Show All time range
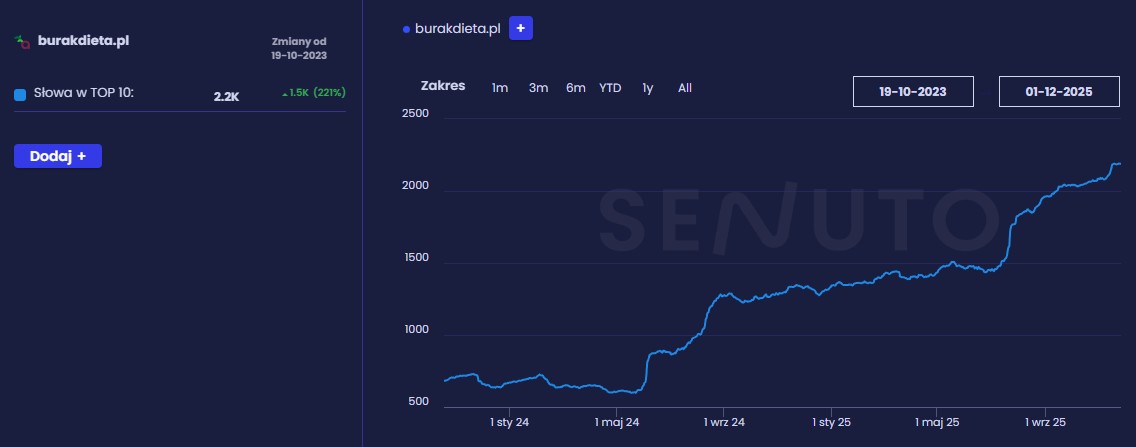Screen dimensions: 1136x447 [x=685, y=88]
